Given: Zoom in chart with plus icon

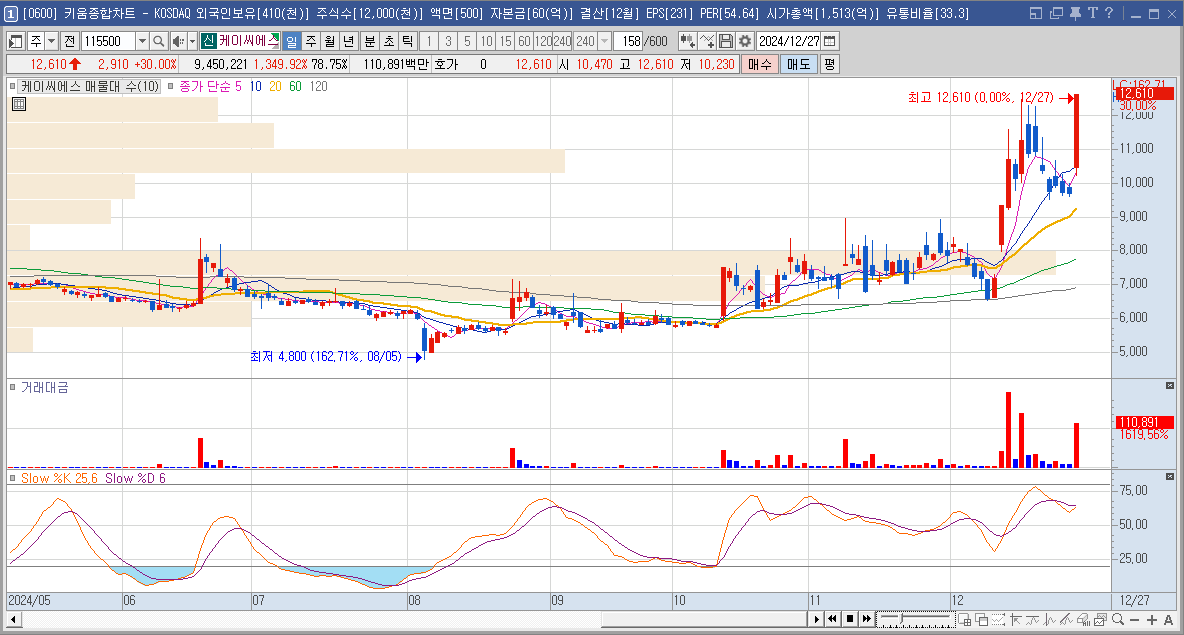Looking at the screenshot, I should (x=1152, y=620).
